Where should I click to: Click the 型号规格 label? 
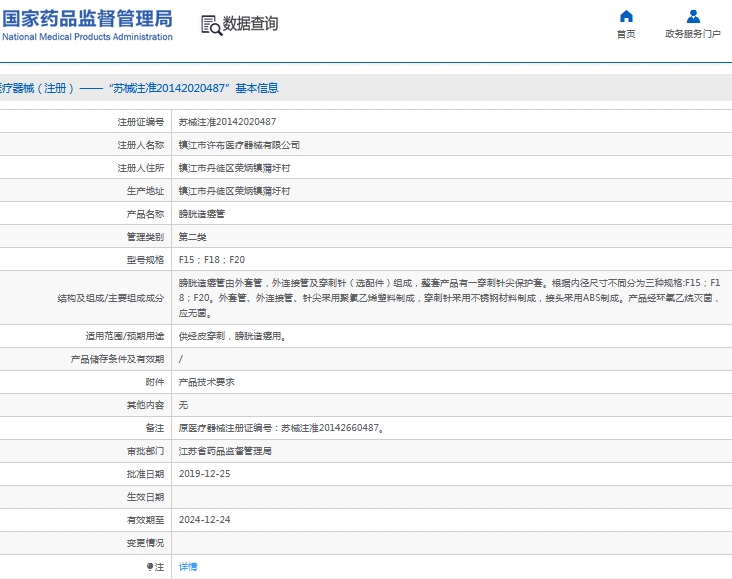coord(145,260)
